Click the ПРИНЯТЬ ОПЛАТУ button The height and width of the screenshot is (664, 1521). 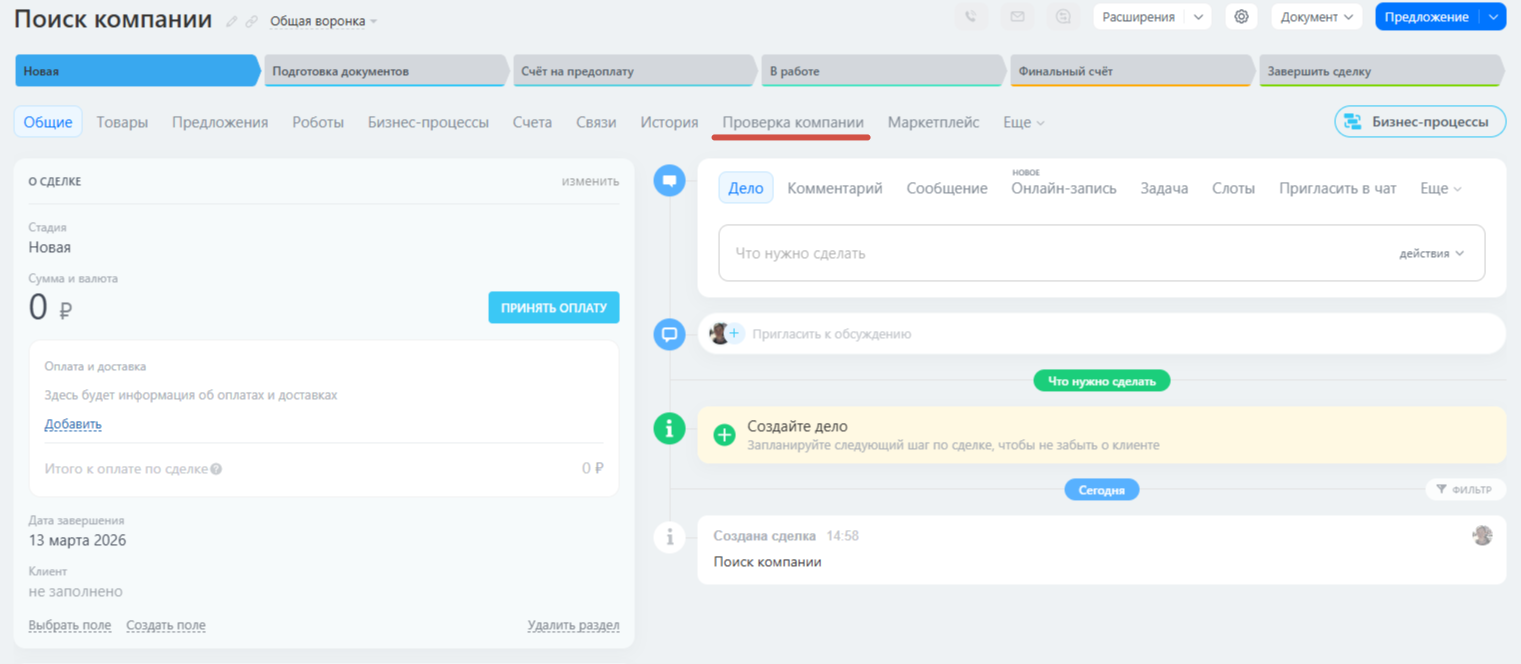554,307
